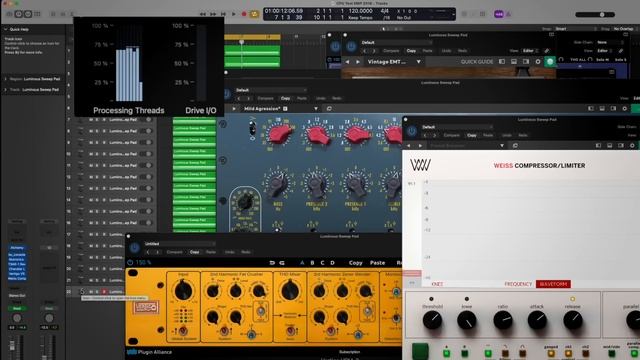The width and height of the screenshot is (640, 360).
Task: Click the Weiss W logo
Action: [x=420, y=165]
